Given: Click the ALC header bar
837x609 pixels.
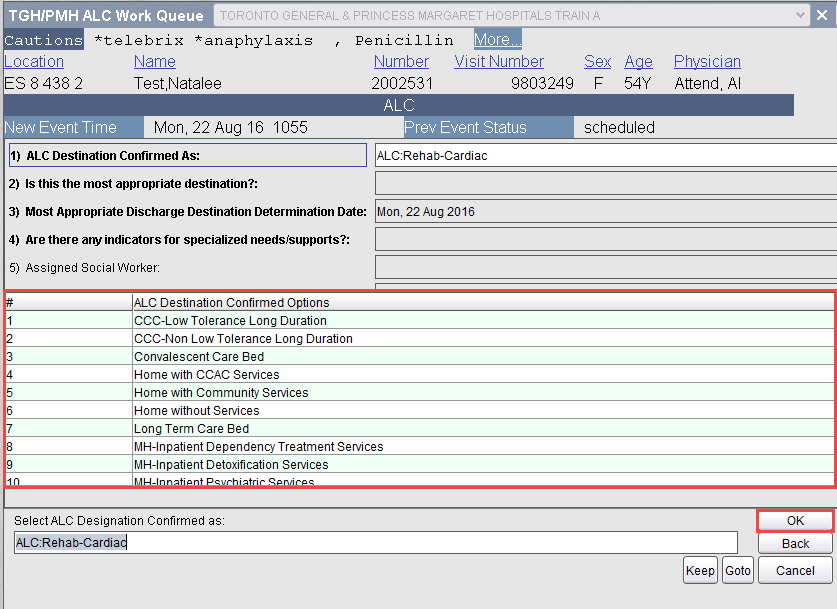Looking at the screenshot, I should 399,105.
